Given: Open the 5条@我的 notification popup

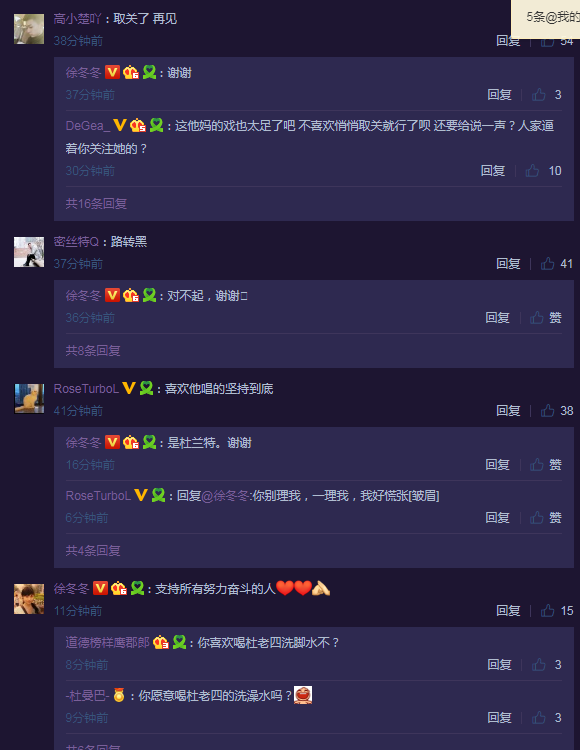Looking at the screenshot, I should (x=546, y=19).
